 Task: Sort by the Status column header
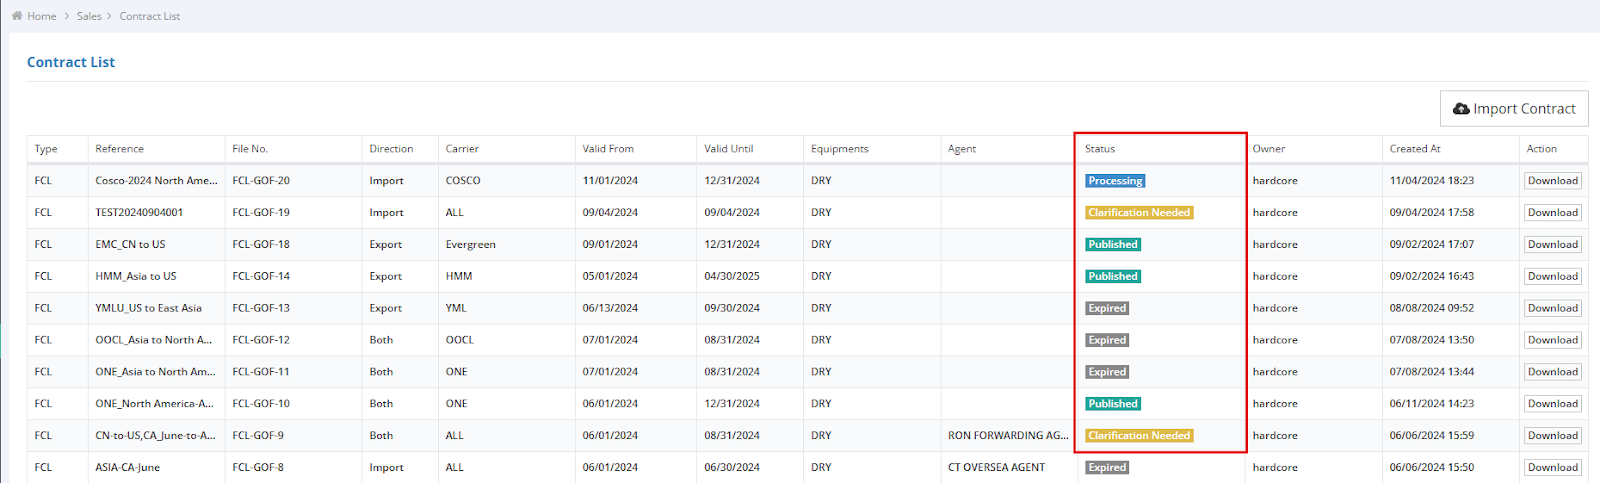click(1100, 149)
